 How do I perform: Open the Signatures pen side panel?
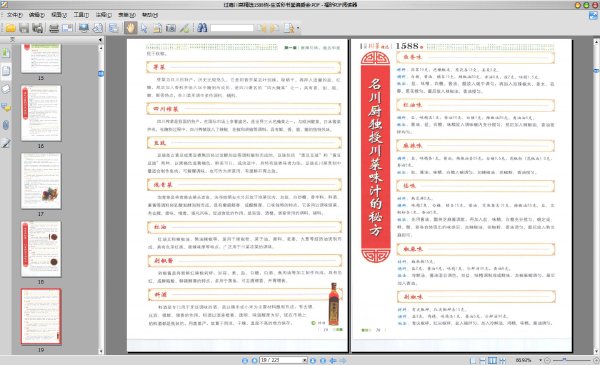coord(6,143)
